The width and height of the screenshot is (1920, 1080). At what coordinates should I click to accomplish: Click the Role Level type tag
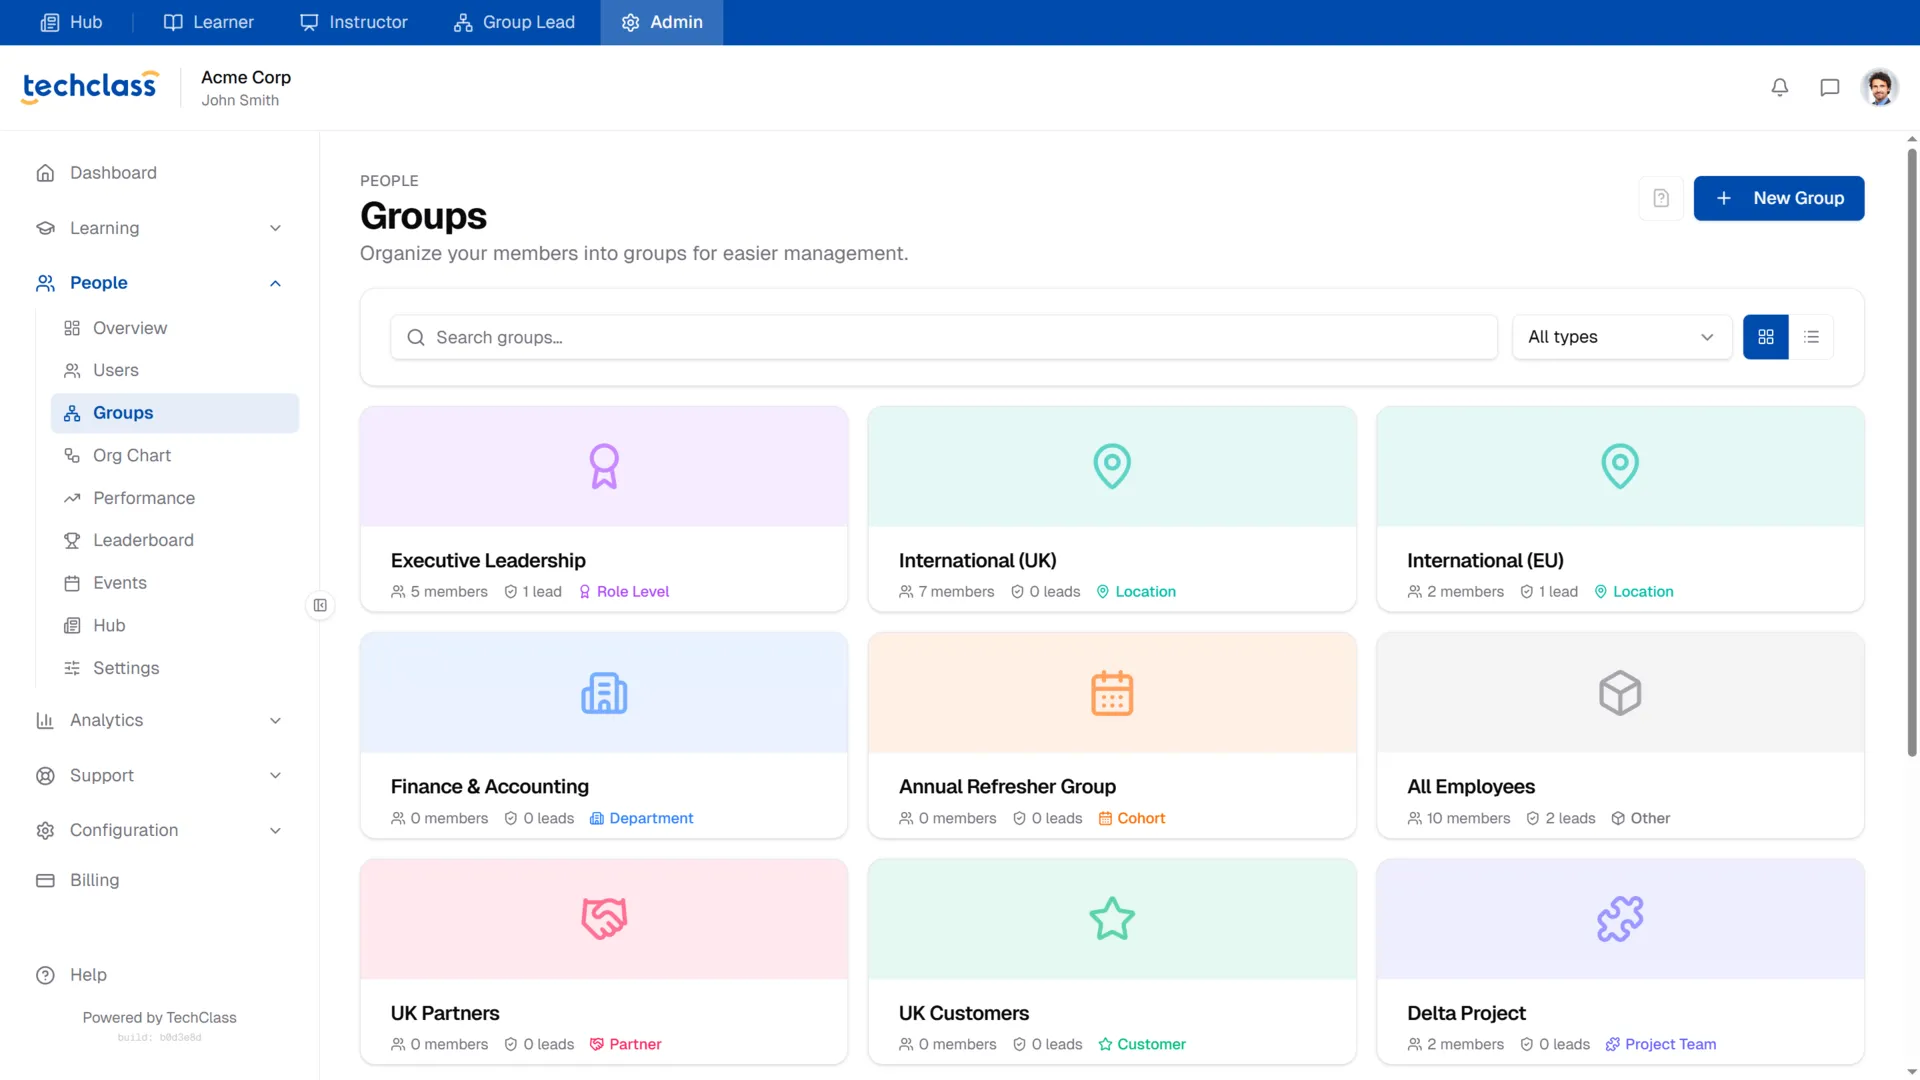[624, 592]
